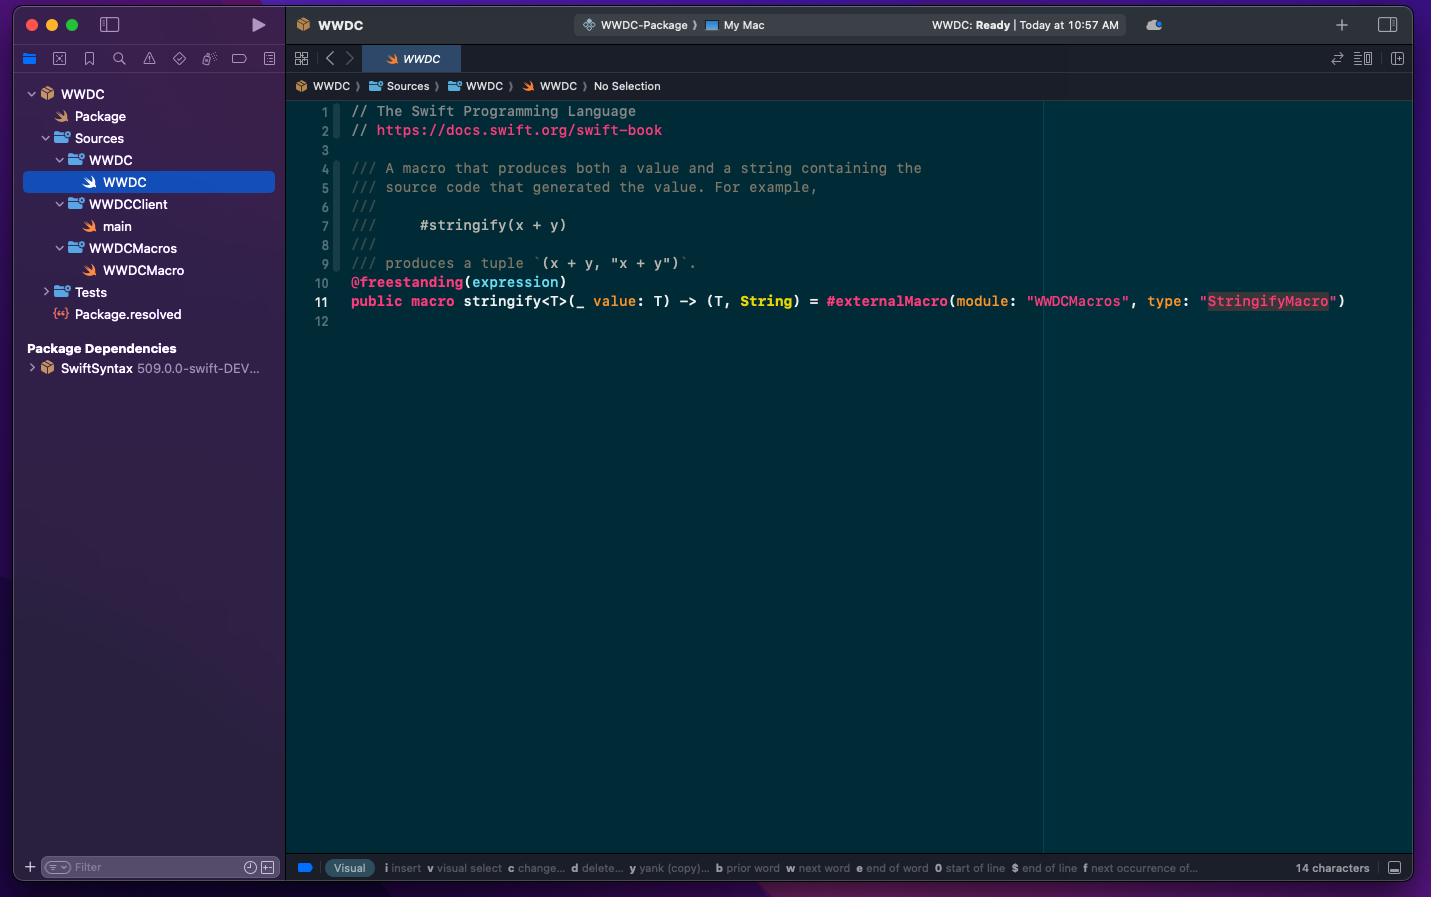Toggle the debug area visibility
Viewport: 1431px width, 897px height.
pos(1394,868)
